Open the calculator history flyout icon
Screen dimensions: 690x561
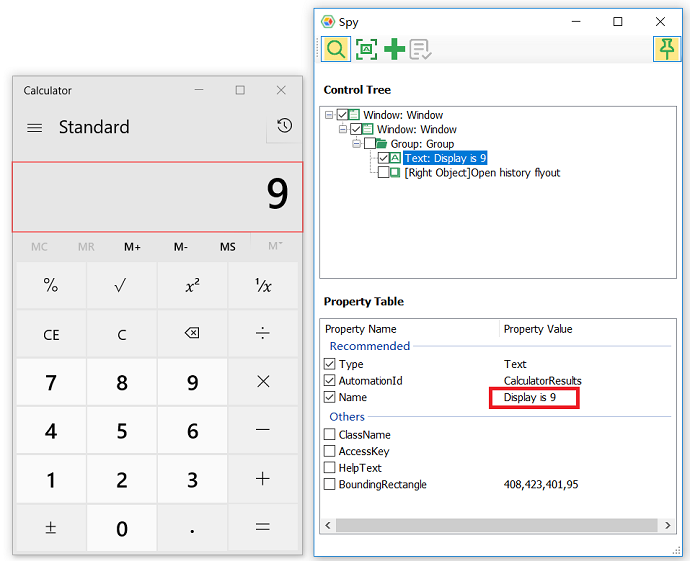[x=285, y=126]
